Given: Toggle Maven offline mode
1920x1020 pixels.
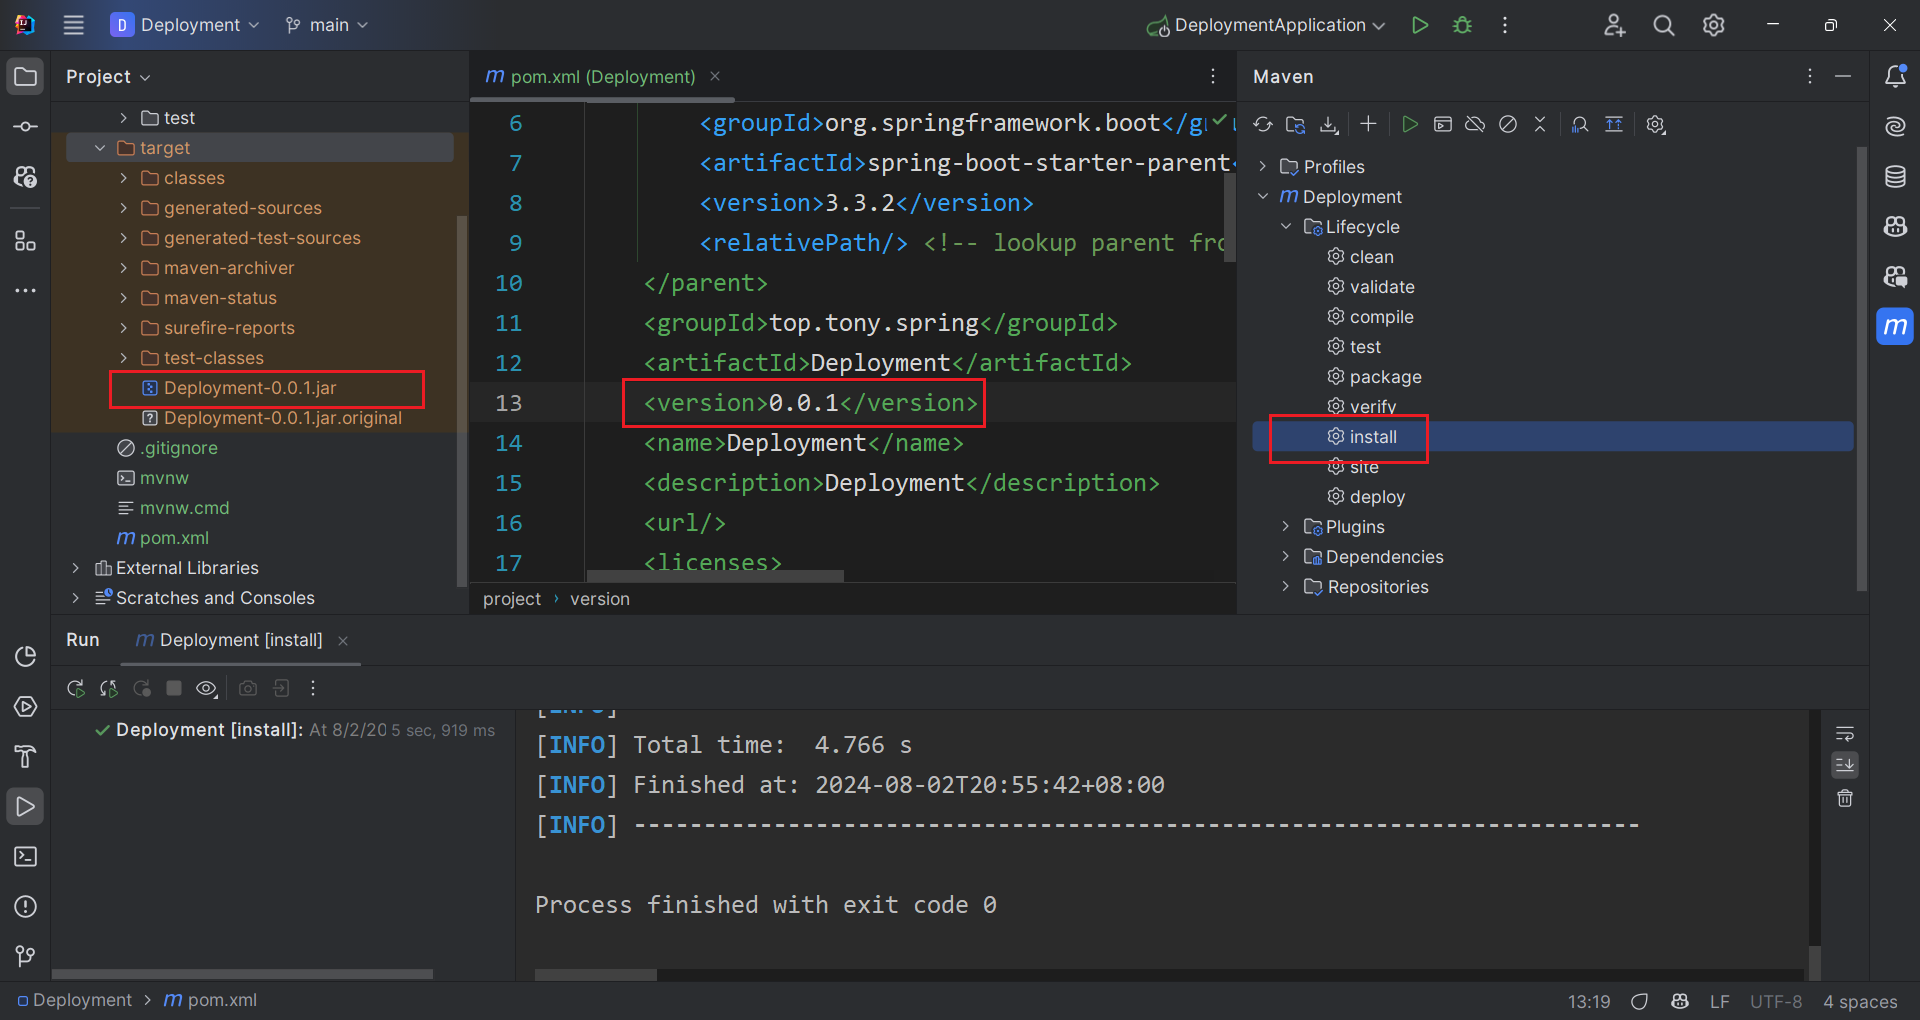Looking at the screenshot, I should pos(1475,124).
